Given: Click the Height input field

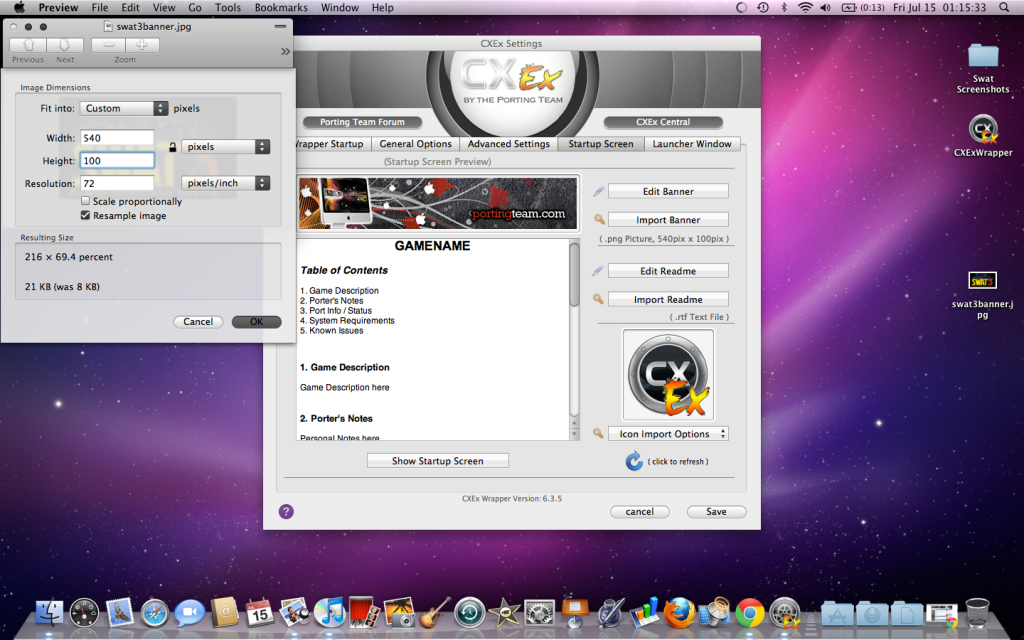Looking at the screenshot, I should pos(117,161).
